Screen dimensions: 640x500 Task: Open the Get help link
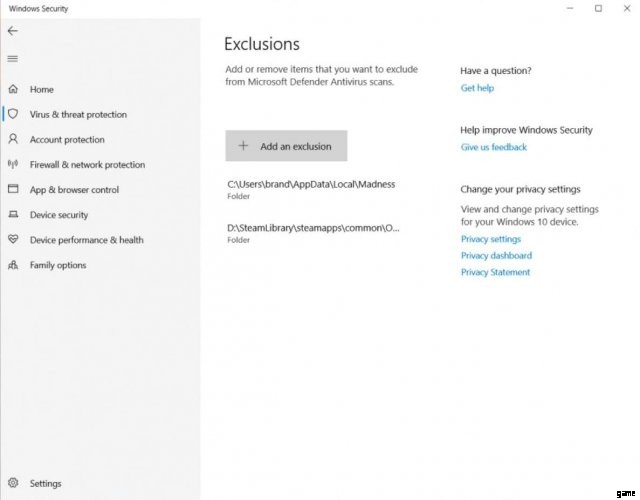click(x=477, y=88)
